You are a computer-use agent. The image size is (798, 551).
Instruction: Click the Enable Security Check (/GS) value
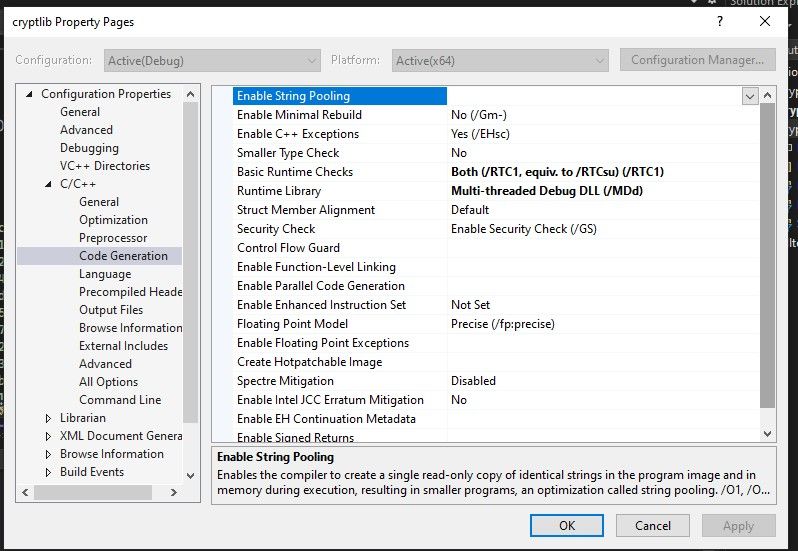point(524,229)
